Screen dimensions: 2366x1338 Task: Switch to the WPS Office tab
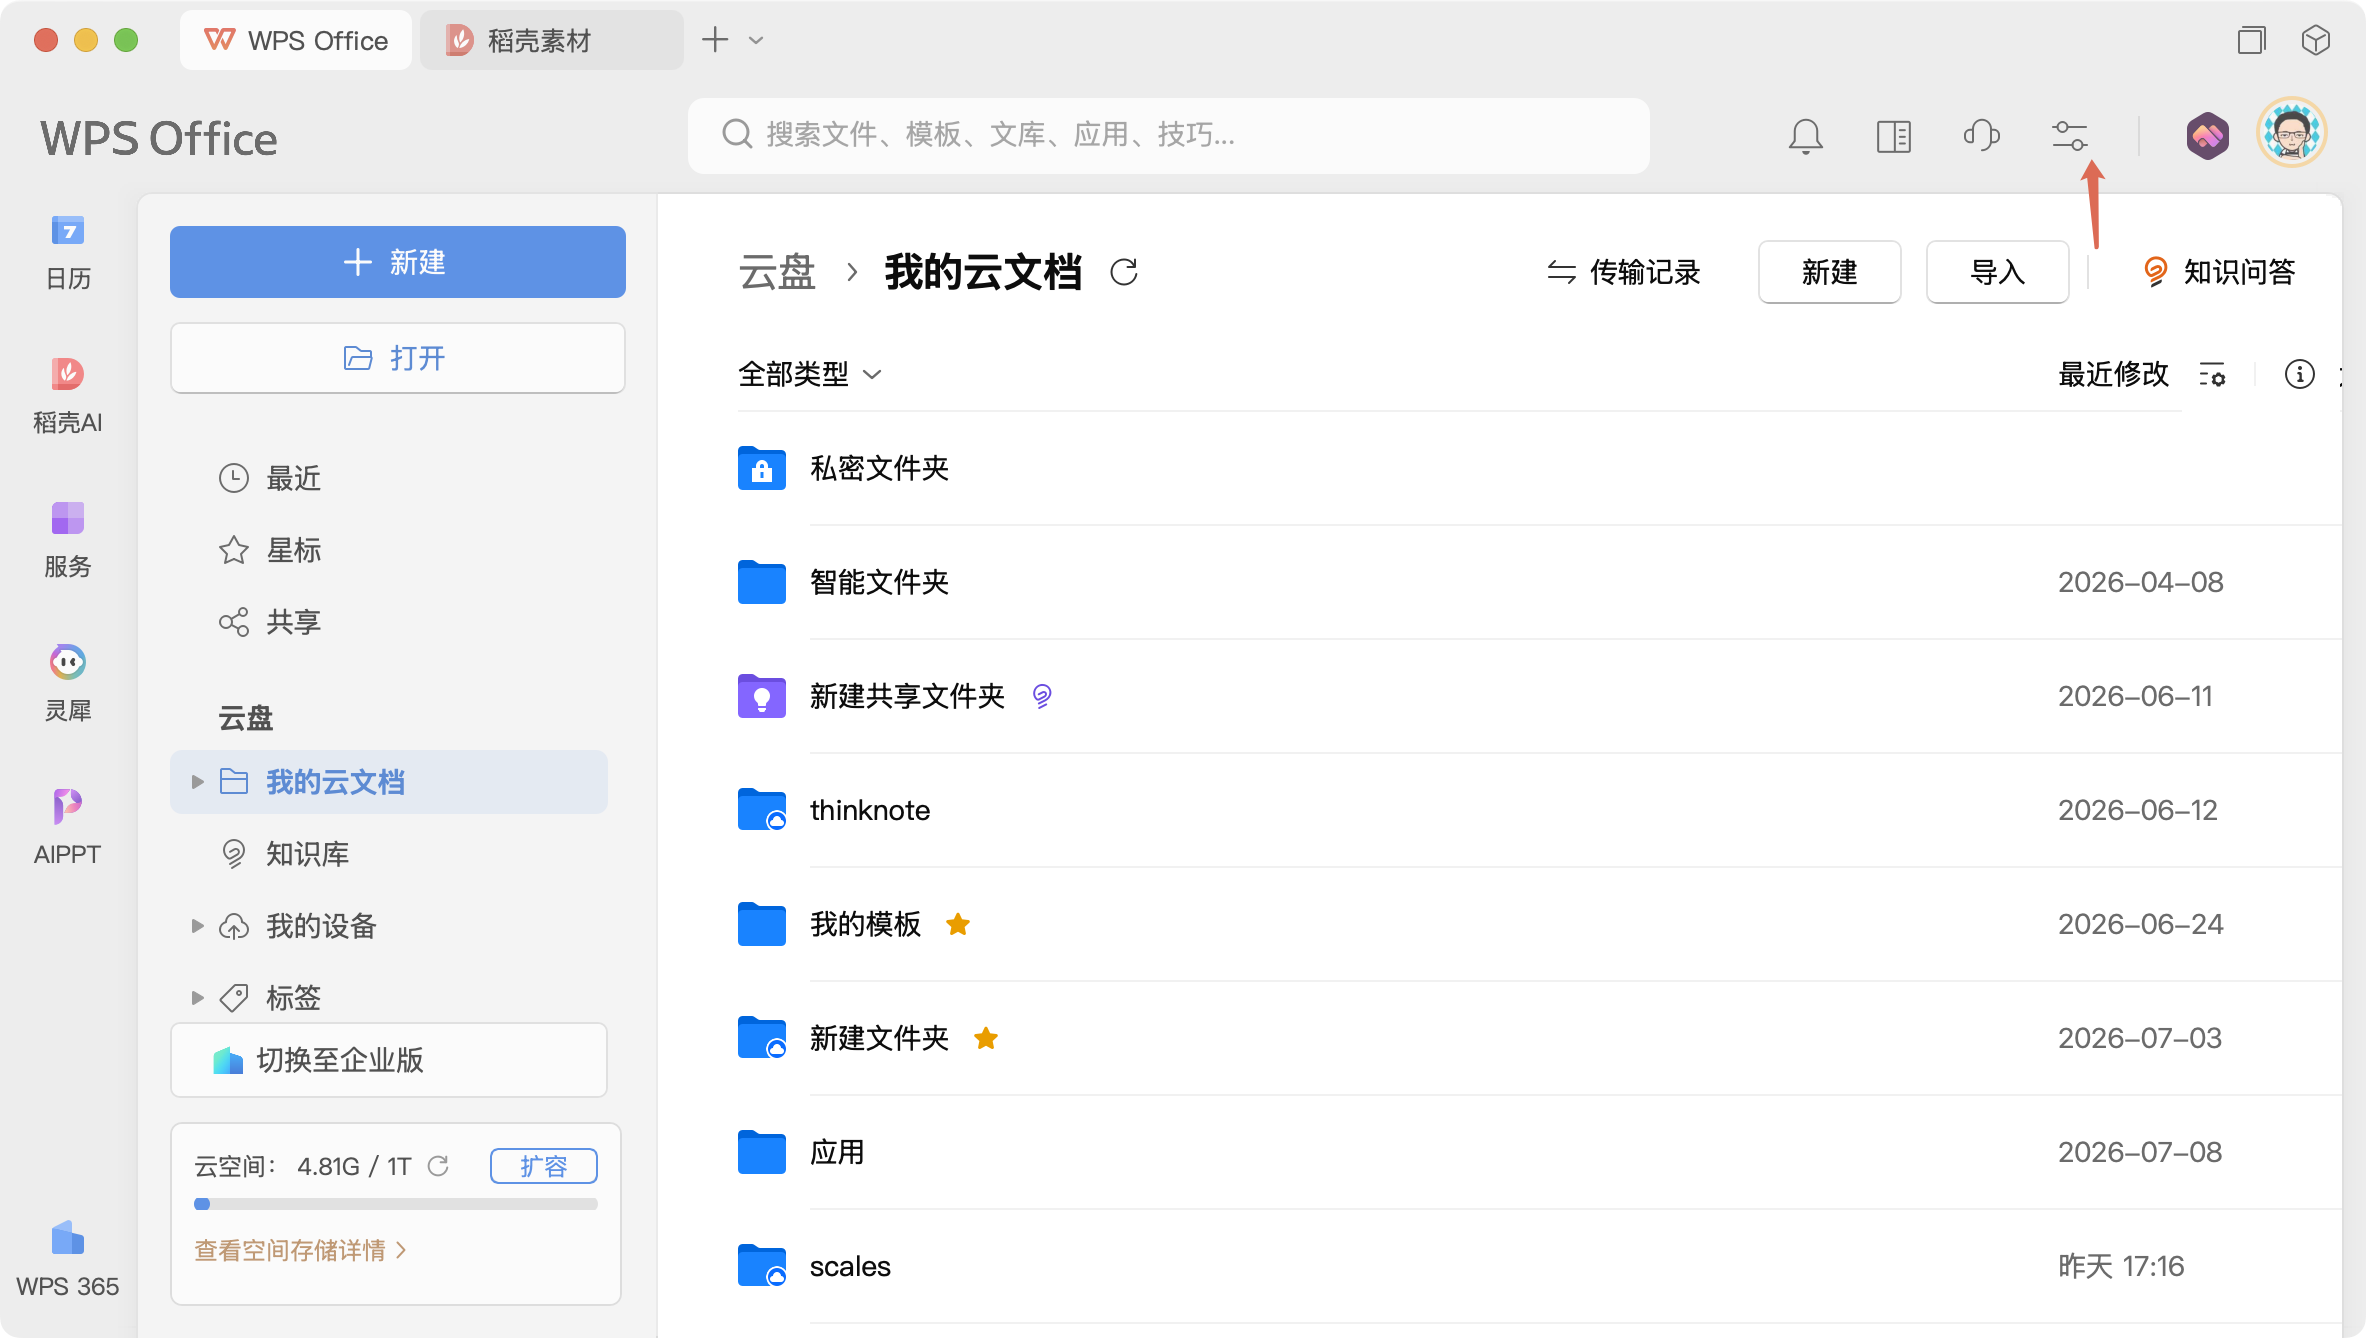[x=296, y=40]
